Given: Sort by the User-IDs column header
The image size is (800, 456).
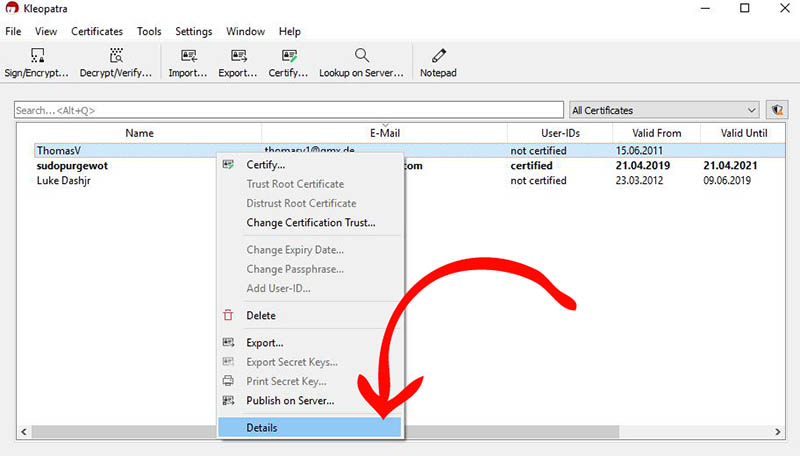Looking at the screenshot, I should [x=560, y=133].
